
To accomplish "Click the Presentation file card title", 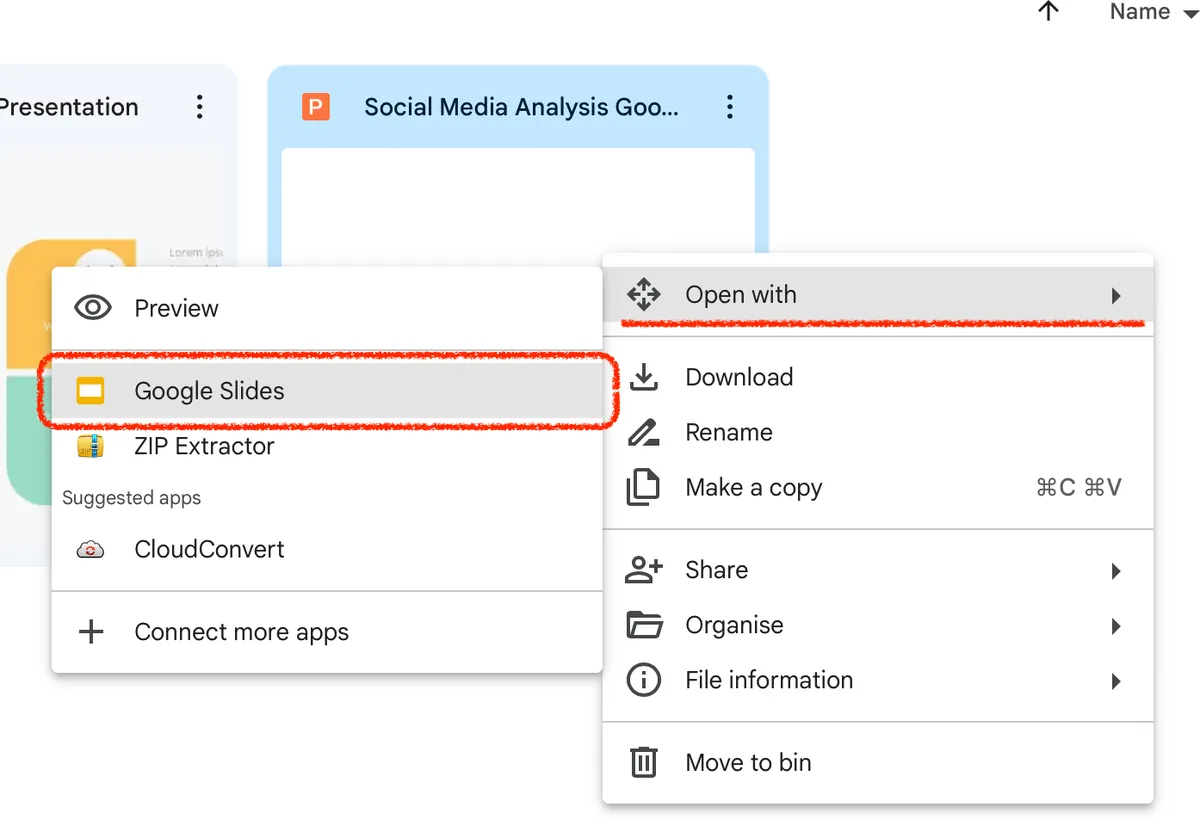I will click(69, 107).
